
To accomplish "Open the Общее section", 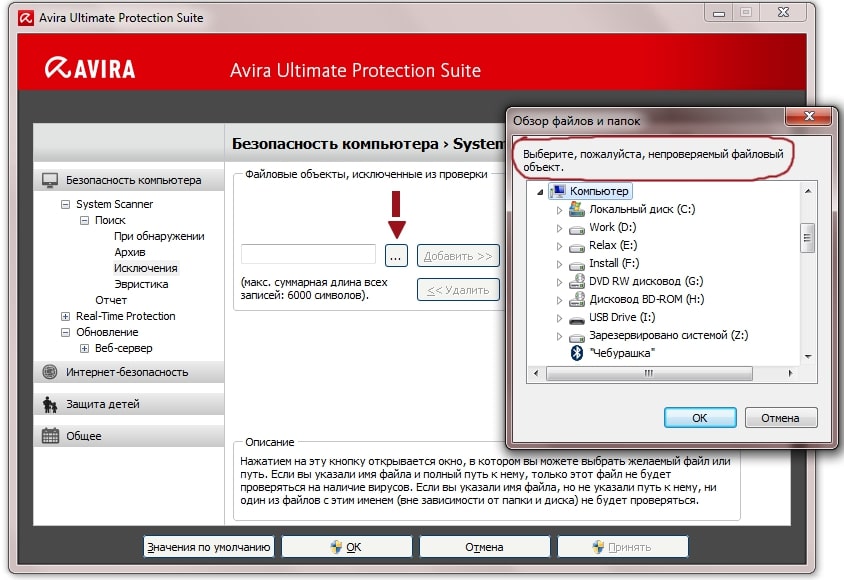I will pyautogui.click(x=129, y=436).
